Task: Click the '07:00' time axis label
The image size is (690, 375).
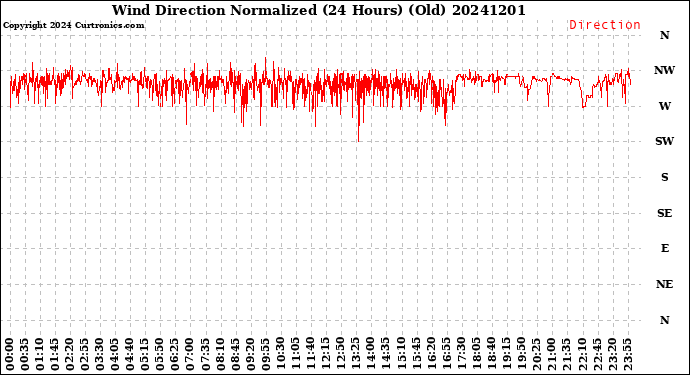Action: pos(190,354)
